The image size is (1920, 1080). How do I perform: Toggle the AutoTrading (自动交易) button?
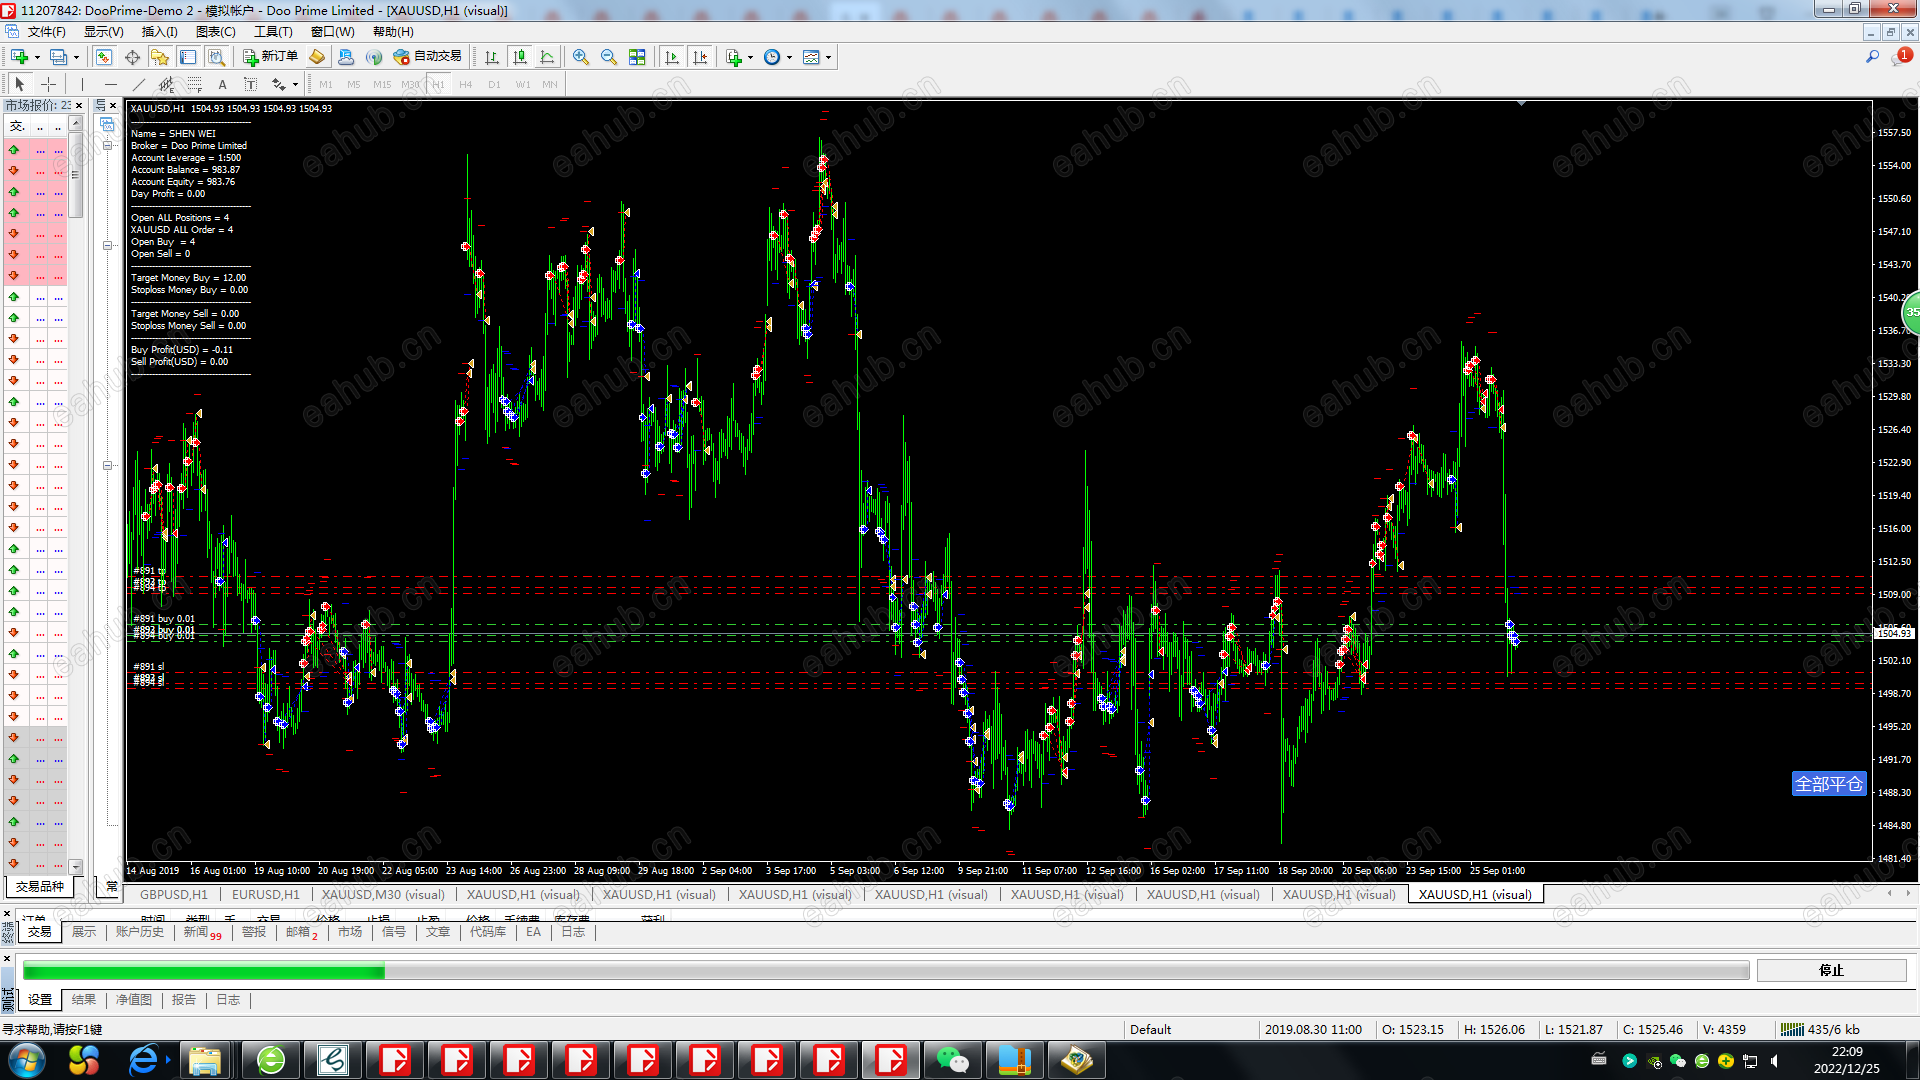(x=428, y=57)
